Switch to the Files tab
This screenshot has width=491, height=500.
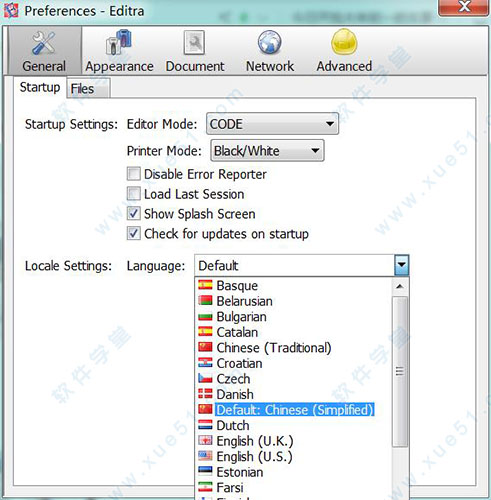(x=88, y=89)
